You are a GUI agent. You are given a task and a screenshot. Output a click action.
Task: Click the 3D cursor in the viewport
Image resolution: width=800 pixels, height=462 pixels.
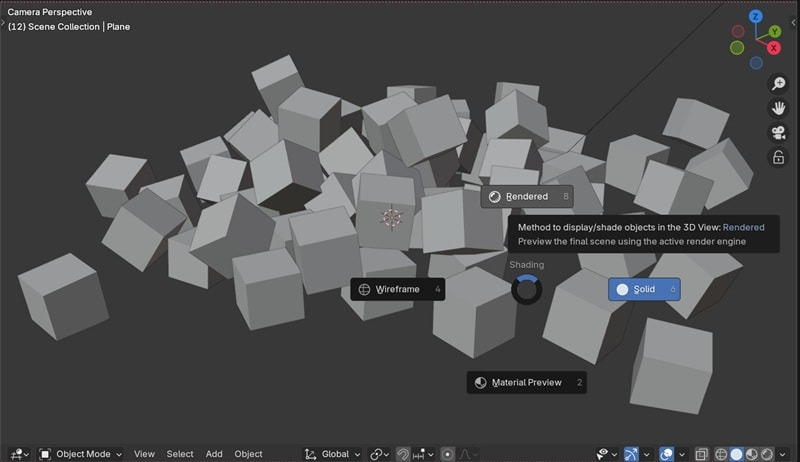(x=392, y=218)
